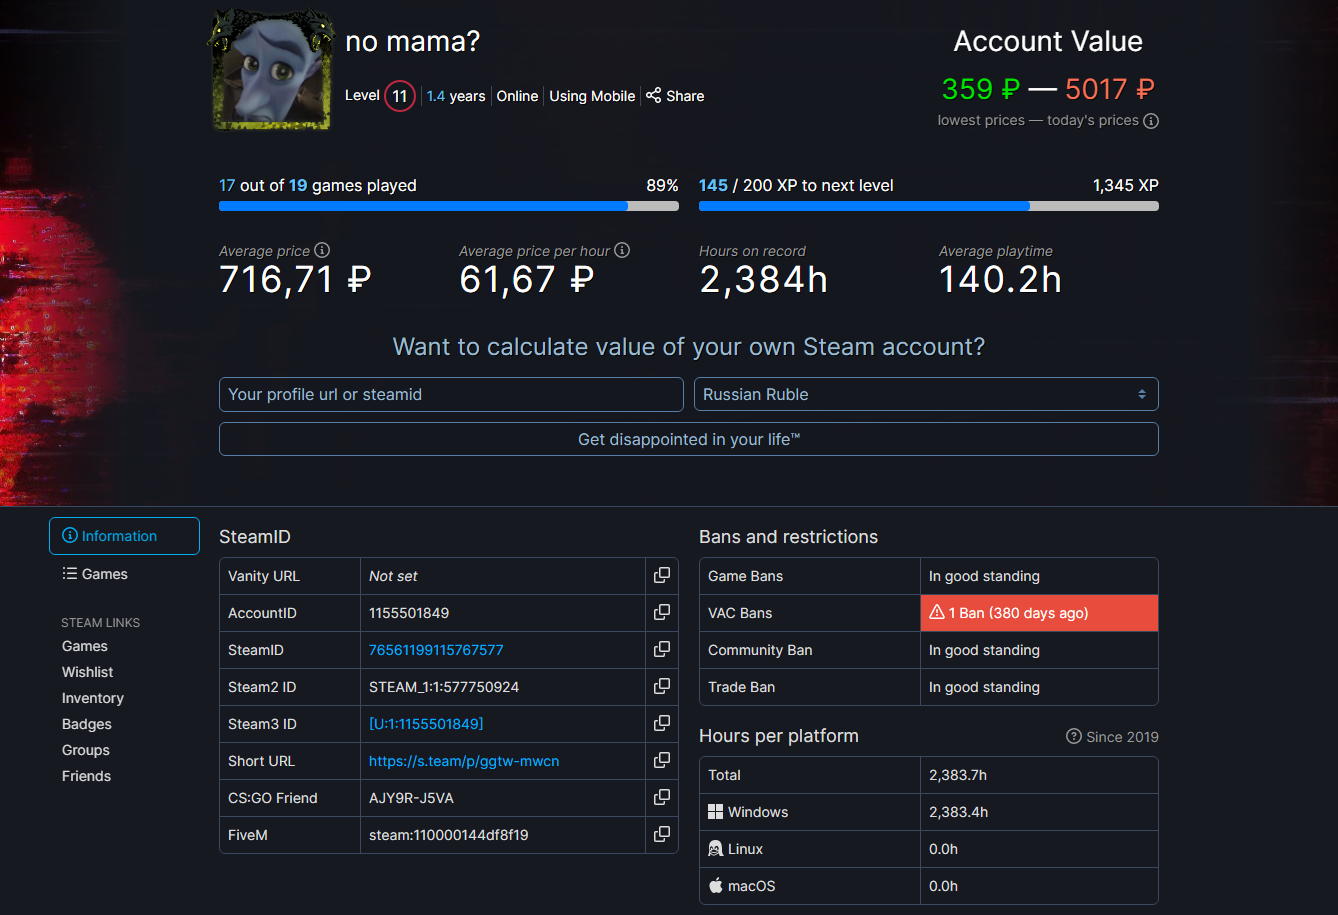Copy the FiveM steam identifier
Screen dimensions: 1338x915
[x=662, y=835]
